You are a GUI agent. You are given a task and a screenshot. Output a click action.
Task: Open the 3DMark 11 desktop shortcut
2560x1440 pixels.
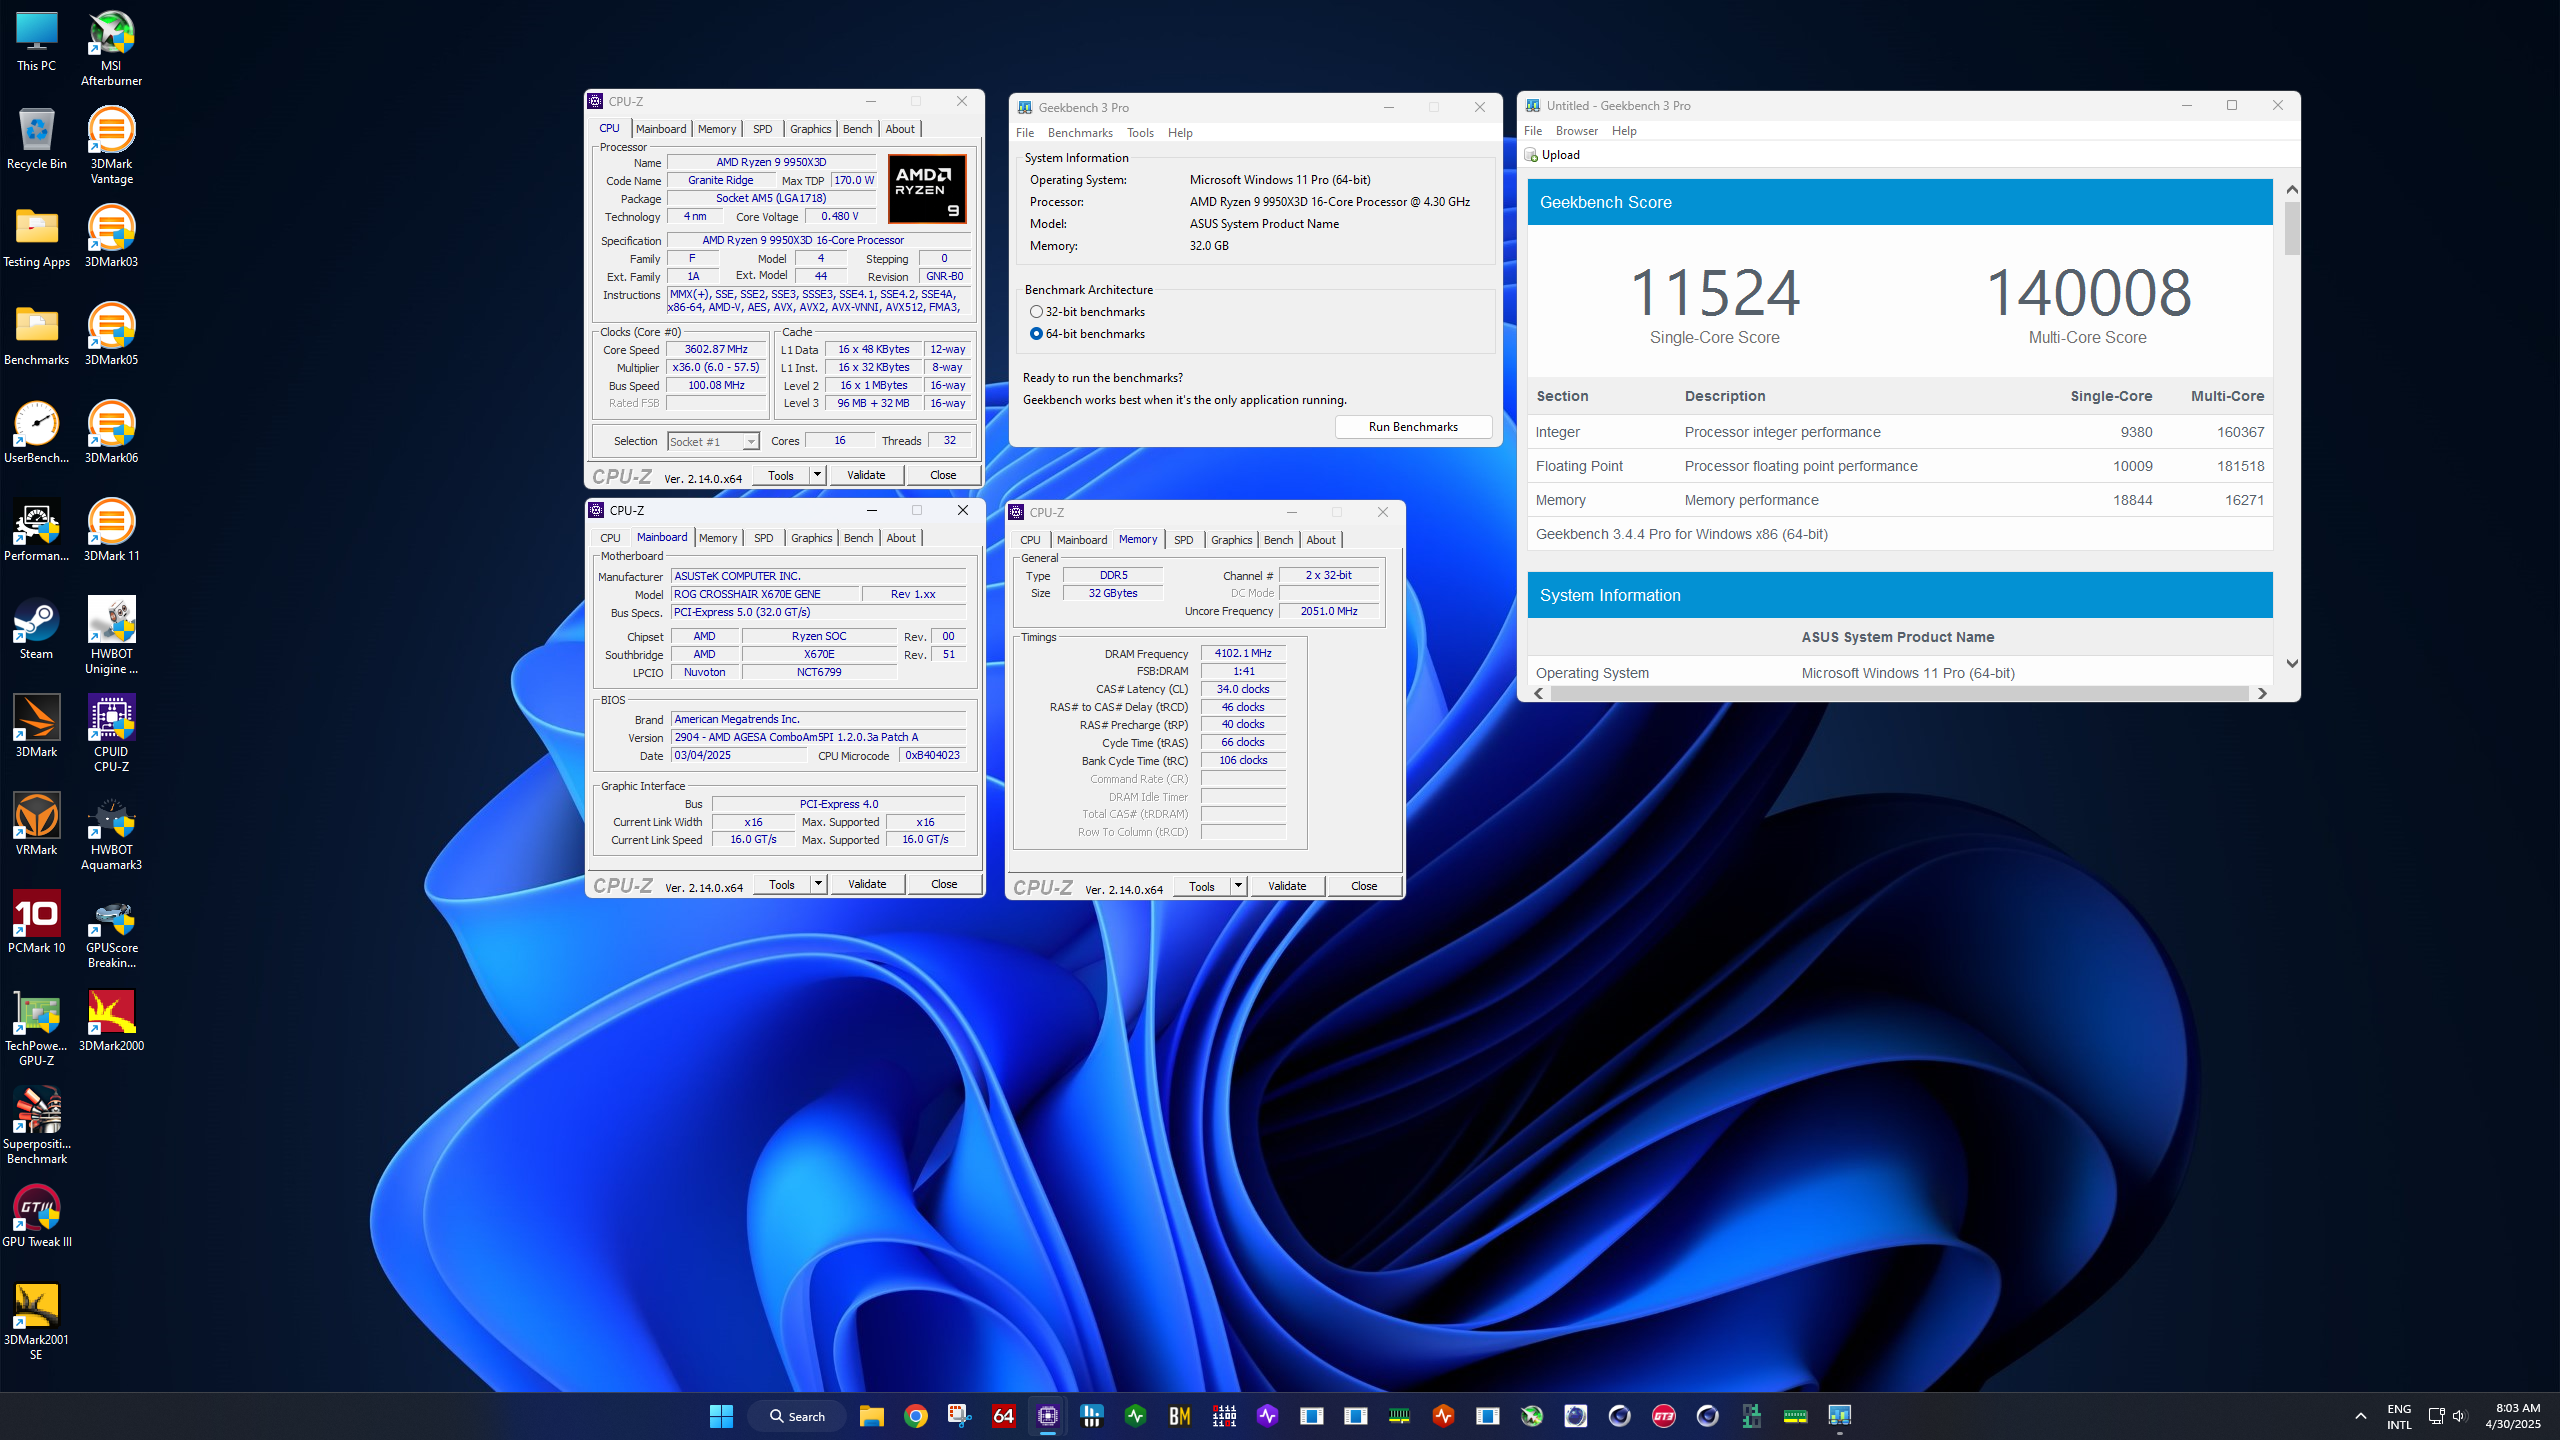111,530
